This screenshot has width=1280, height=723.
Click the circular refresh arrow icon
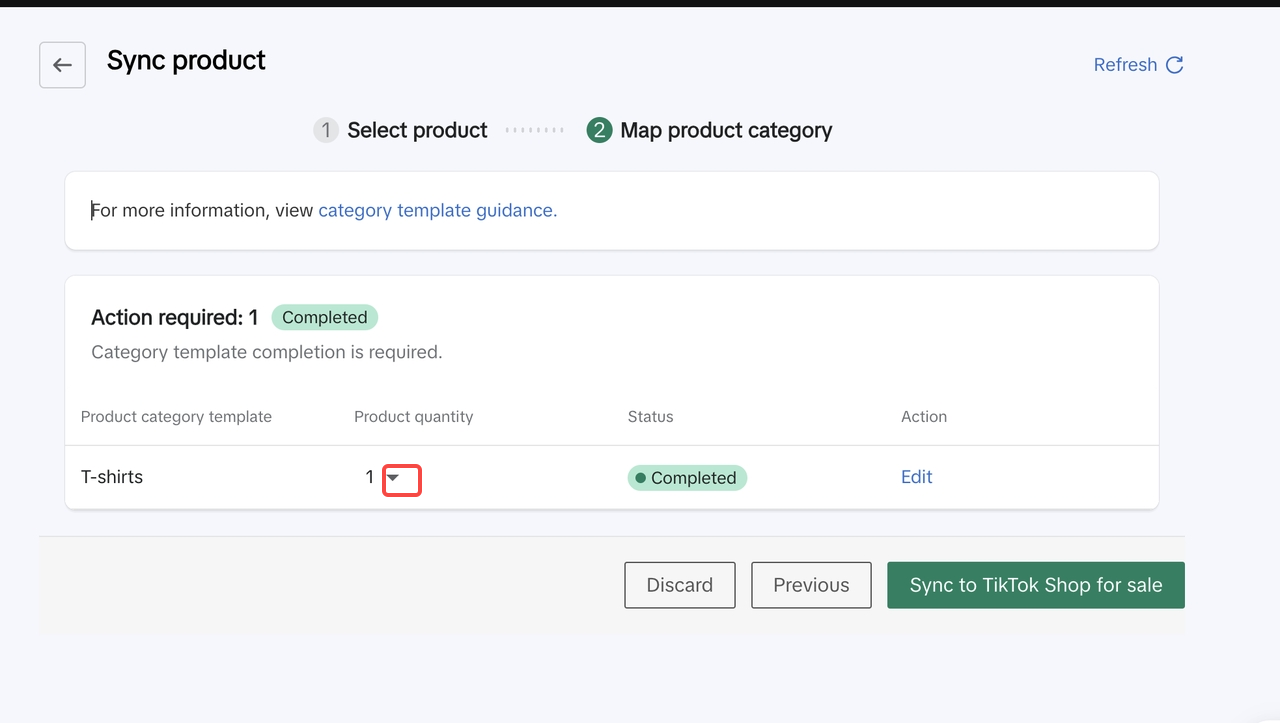tap(1175, 65)
